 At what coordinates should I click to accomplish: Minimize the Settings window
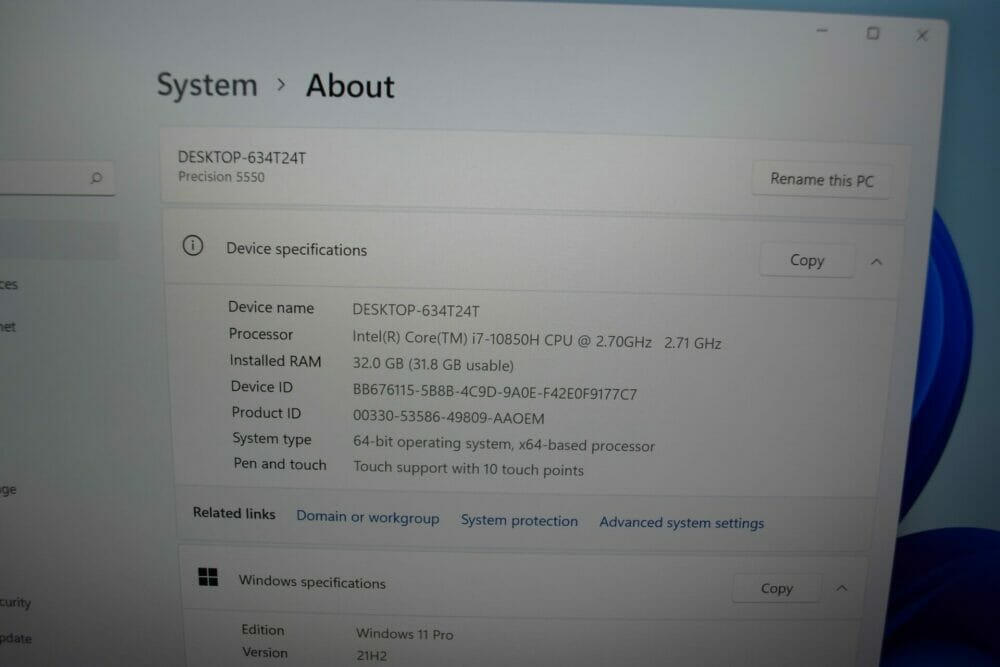(x=822, y=31)
